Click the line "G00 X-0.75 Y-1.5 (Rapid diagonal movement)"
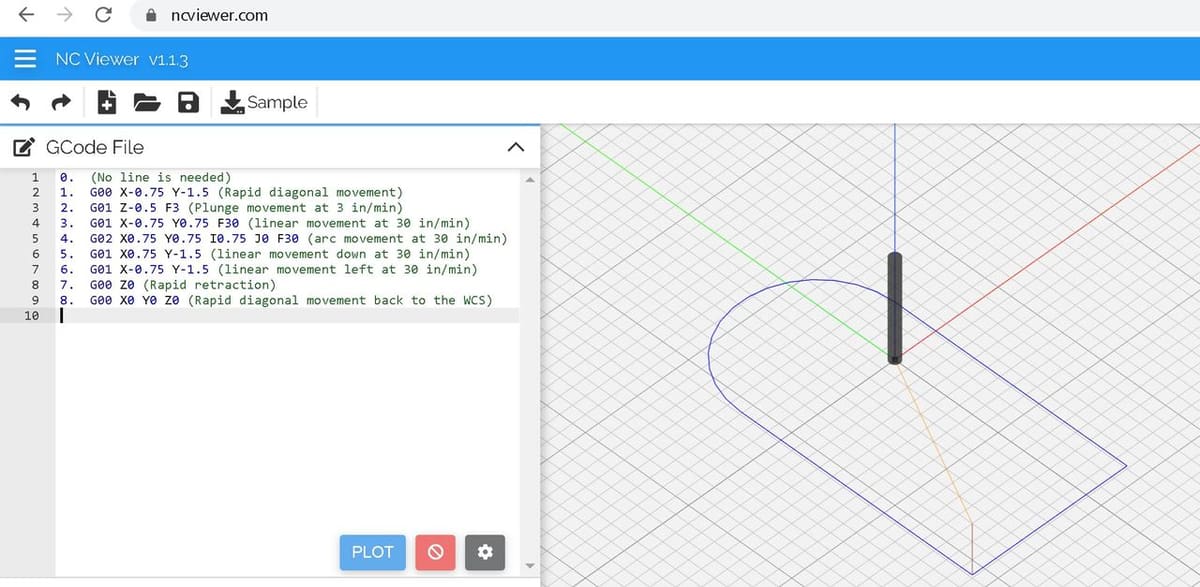The height and width of the screenshot is (587, 1200). pyautogui.click(x=246, y=192)
